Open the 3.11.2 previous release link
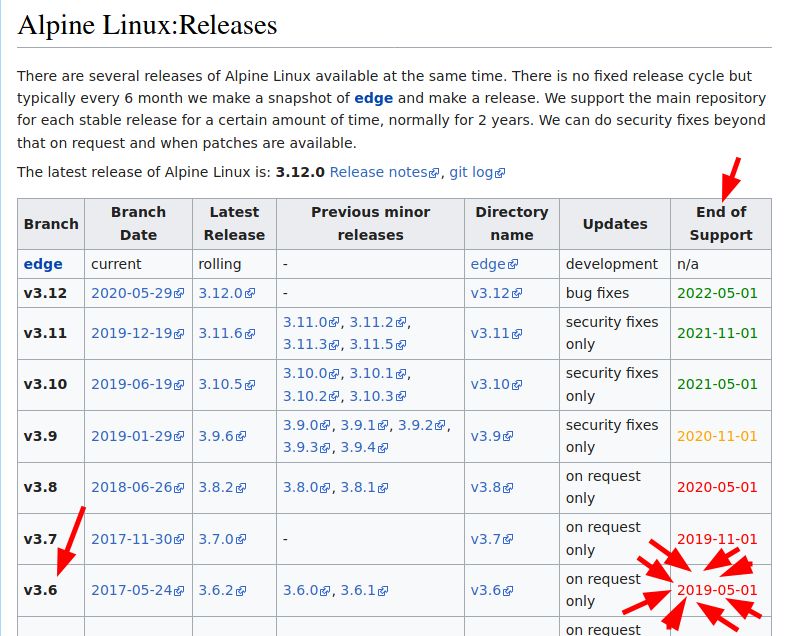This screenshot has width=786, height=636. pos(377,322)
